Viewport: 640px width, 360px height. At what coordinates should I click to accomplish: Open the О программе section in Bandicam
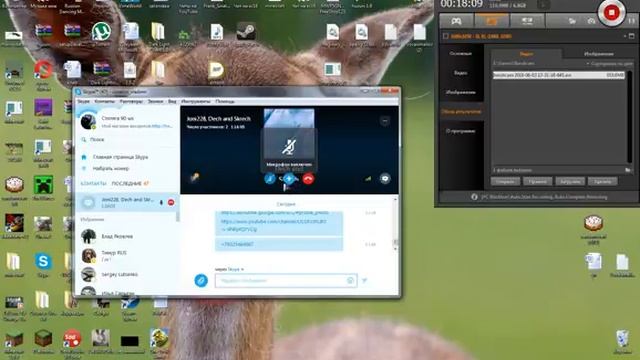(461, 131)
